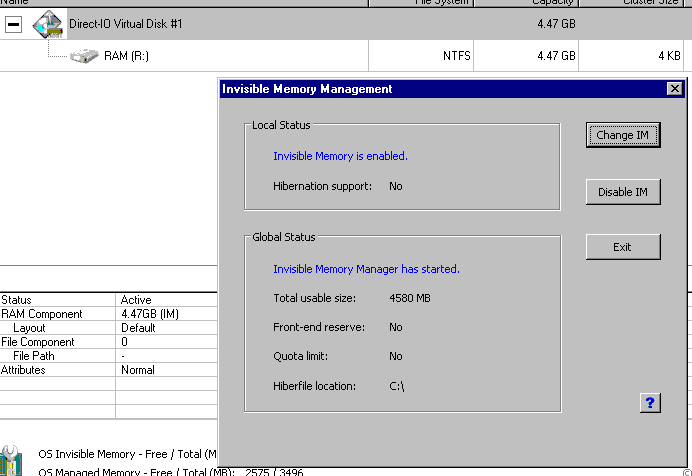Click the Status property label
The image size is (692, 476).
(16, 300)
